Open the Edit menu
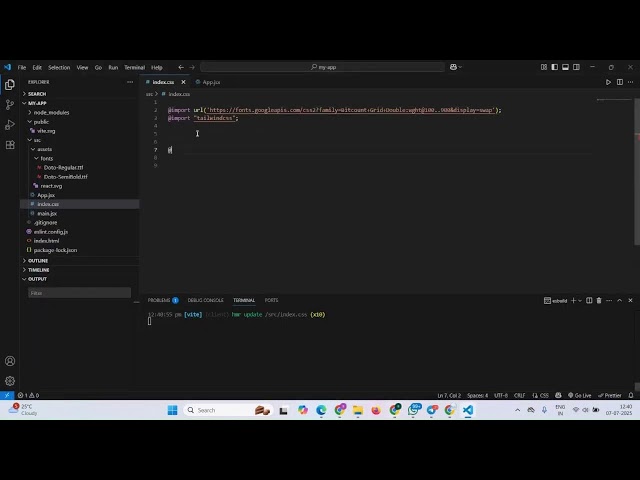 click(37, 67)
